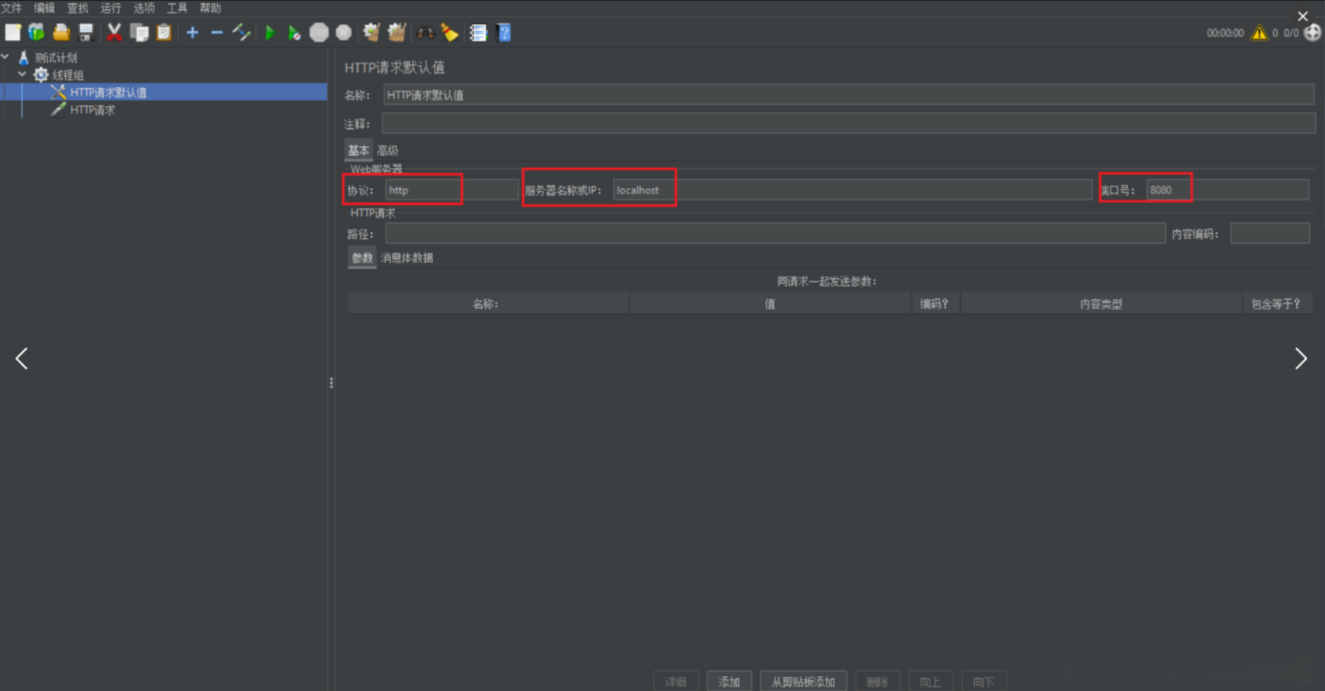Switch to the 参数 tab
Image resolution: width=1325 pixels, height=691 pixels.
[x=362, y=258]
